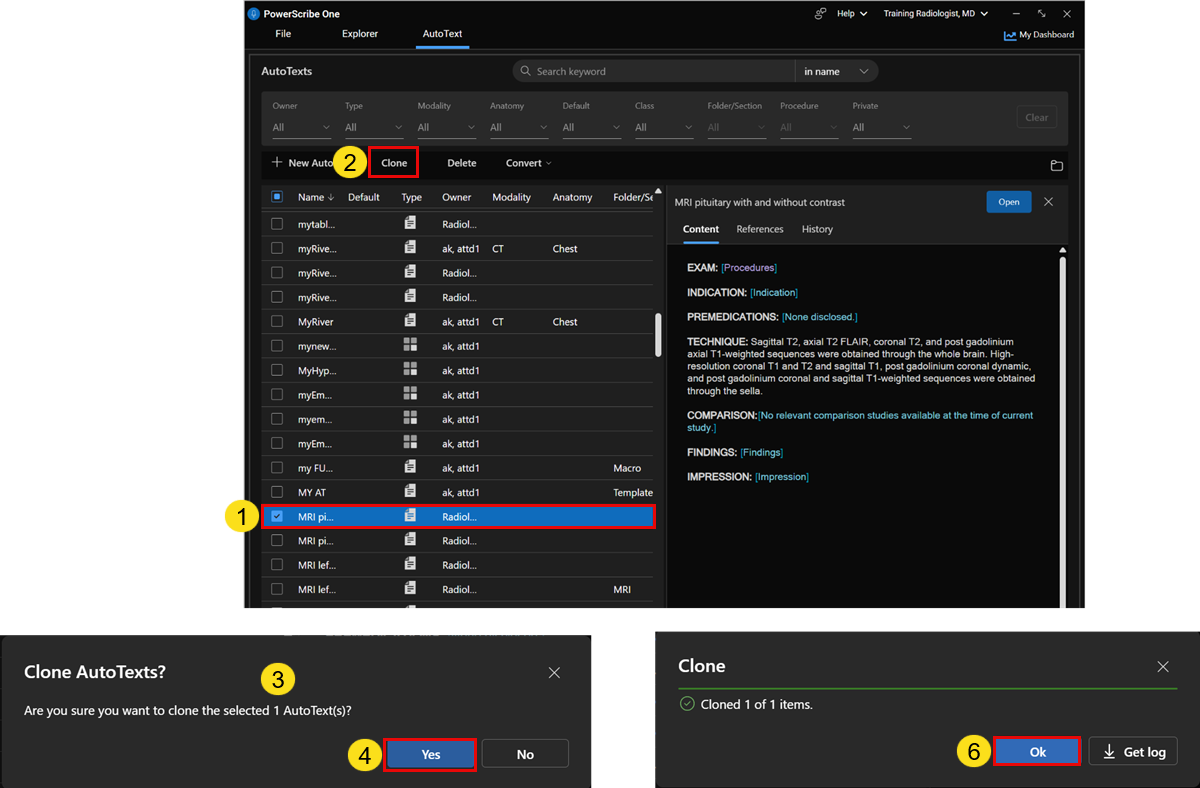Click the plus icon of New AutoText
This screenshot has width=1200, height=788.
point(277,162)
